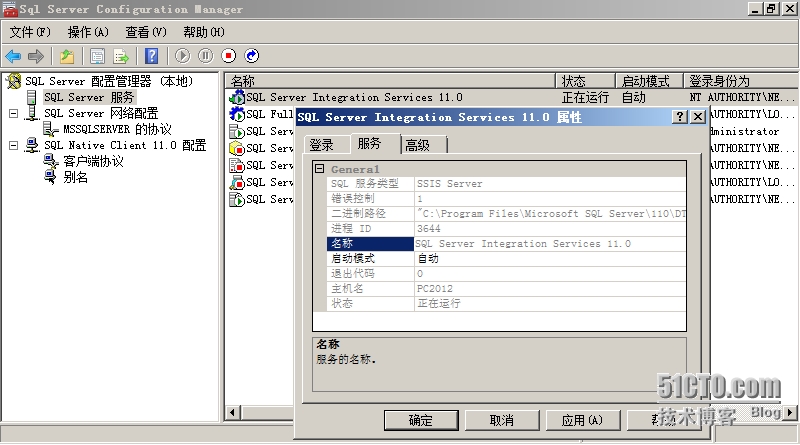800x445 pixels.
Task: Click the 应用(A) button
Action: (583, 421)
